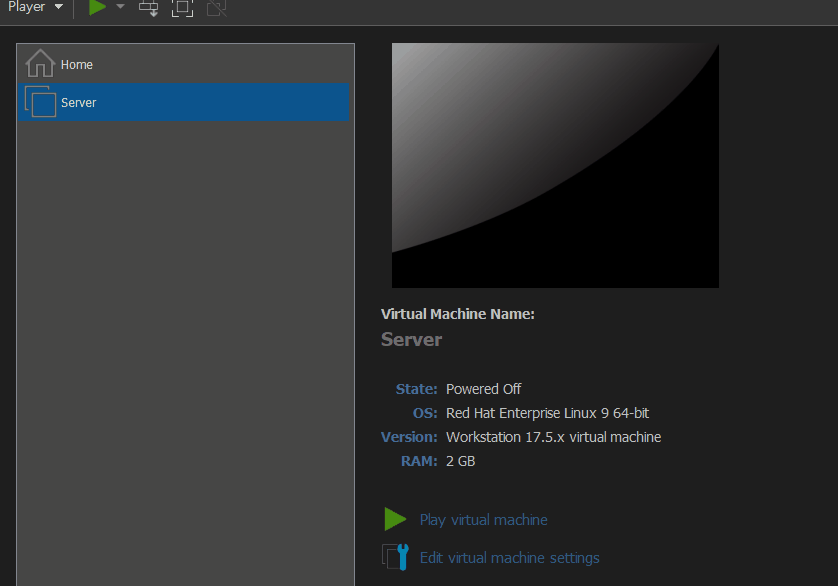Screen dimensions: 838x586
Task: Click the 2 GB RAM value
Action: (x=460, y=461)
